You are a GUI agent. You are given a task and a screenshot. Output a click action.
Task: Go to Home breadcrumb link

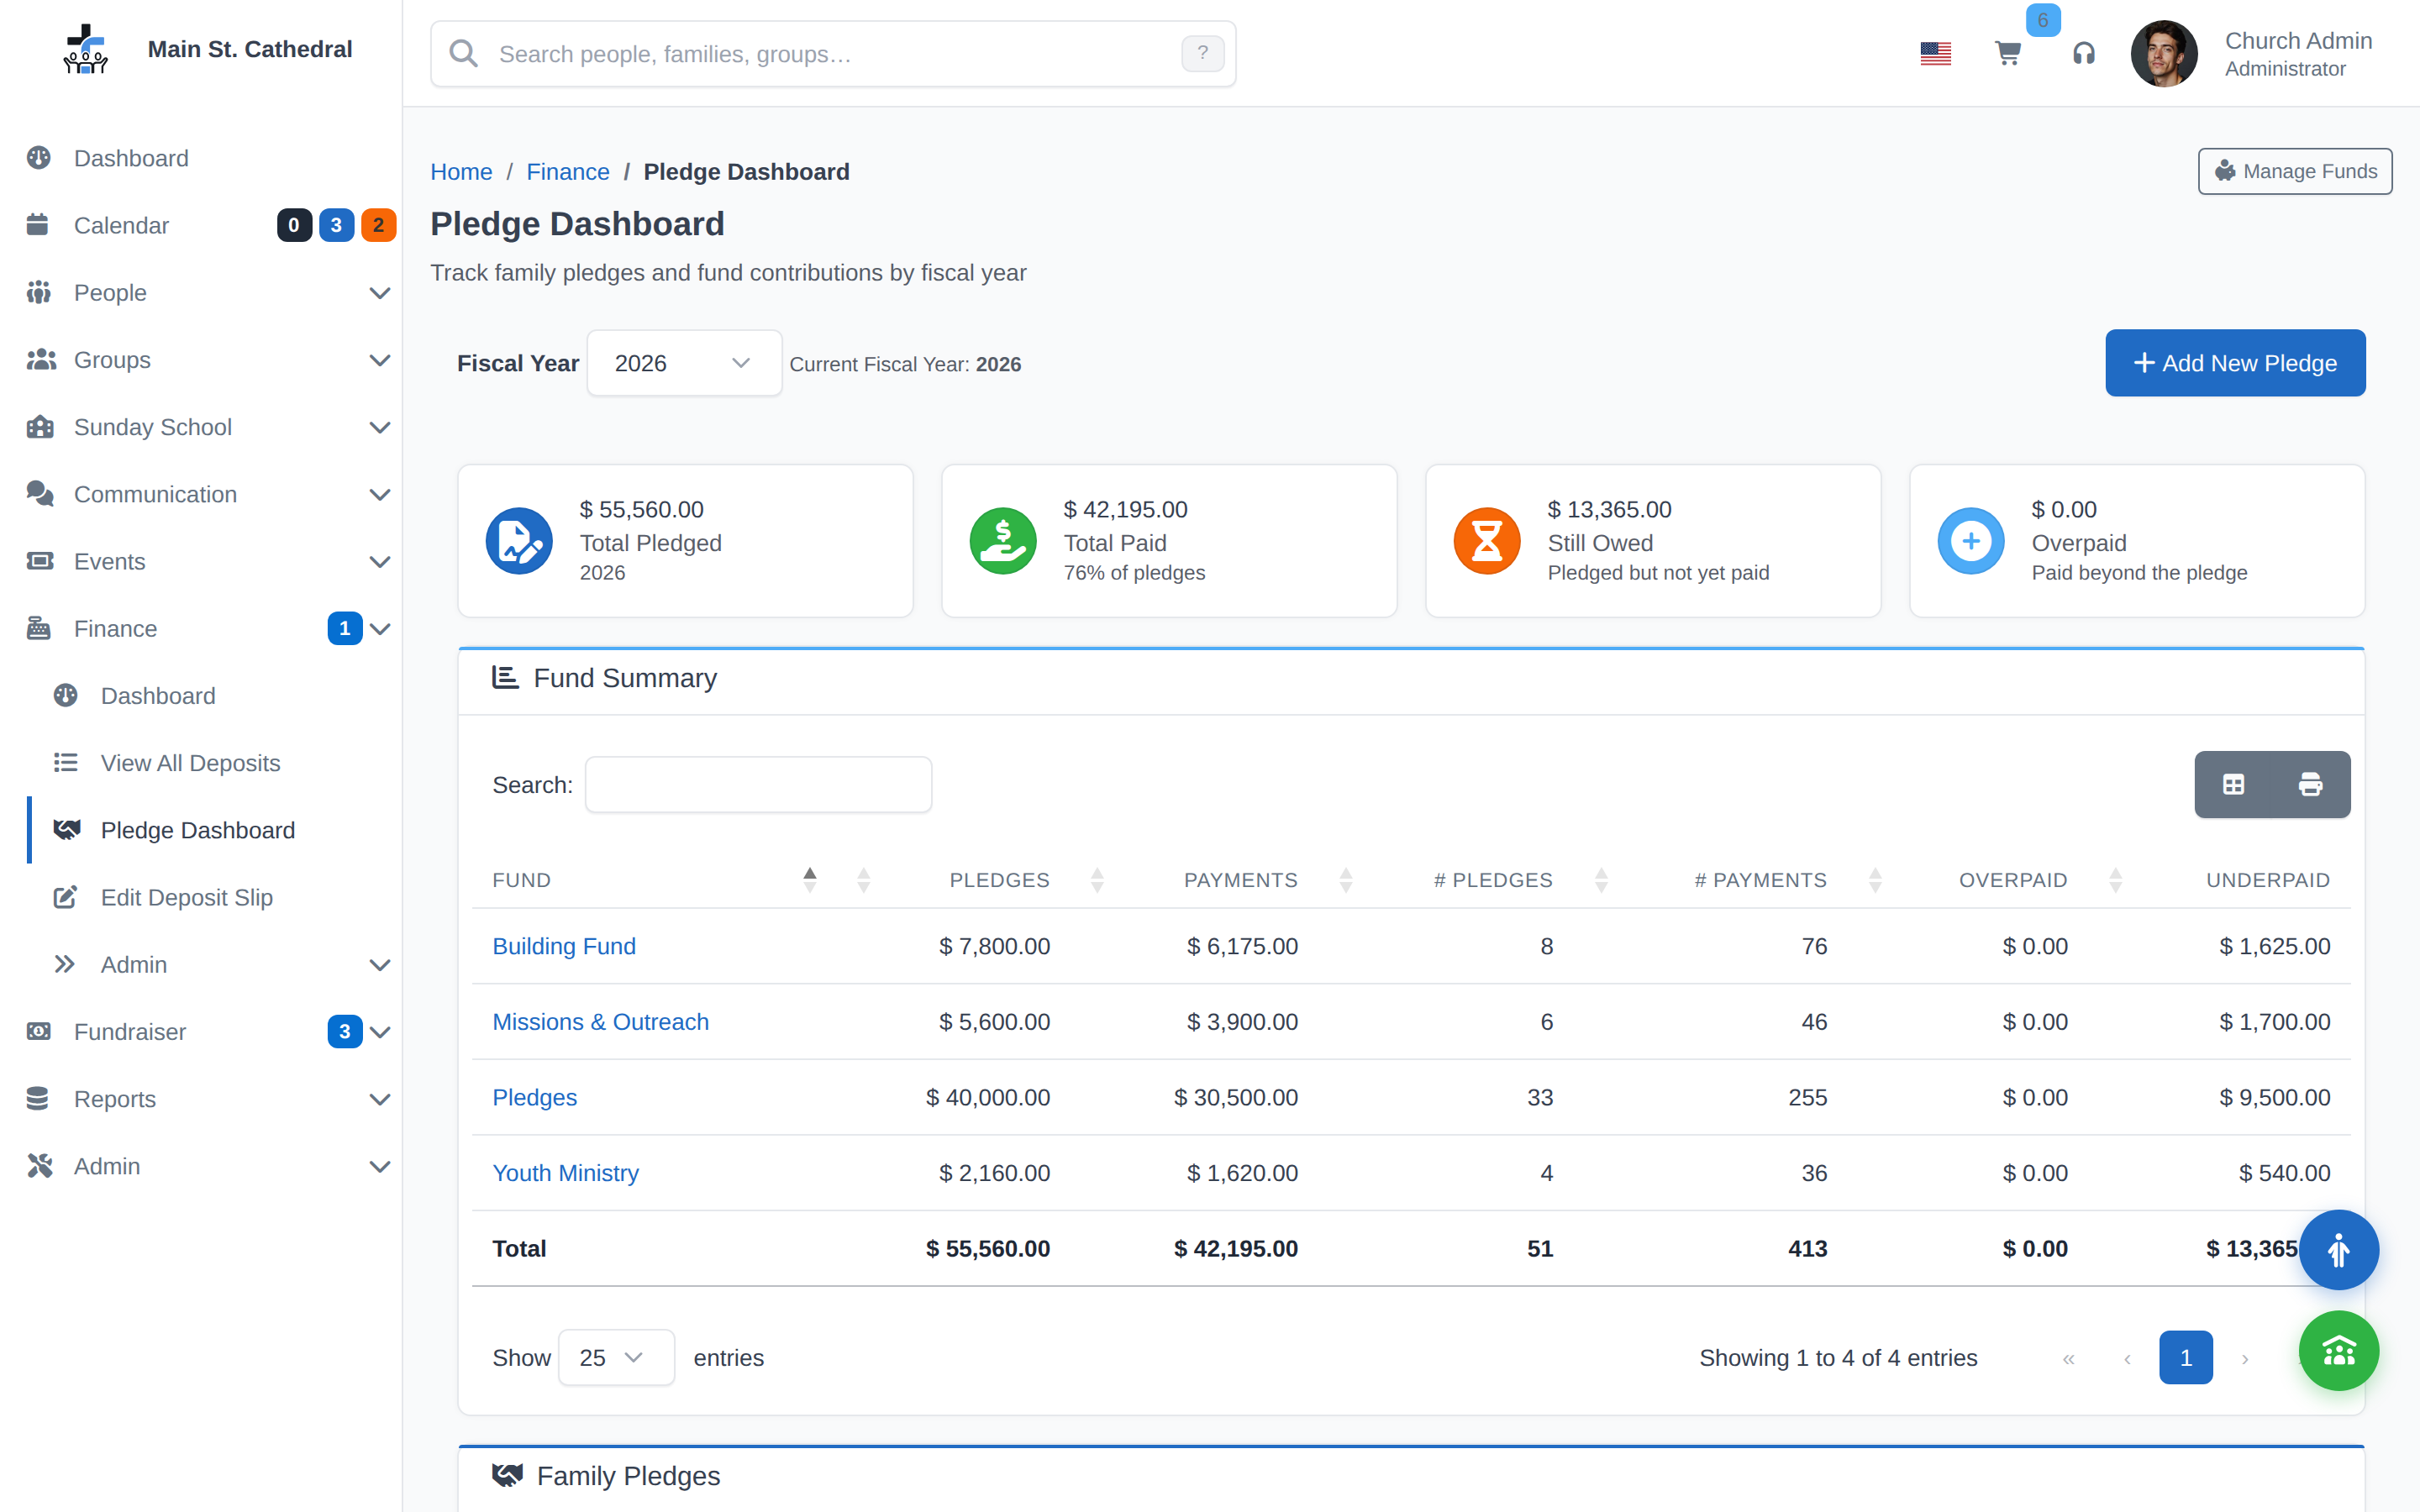pyautogui.click(x=461, y=172)
